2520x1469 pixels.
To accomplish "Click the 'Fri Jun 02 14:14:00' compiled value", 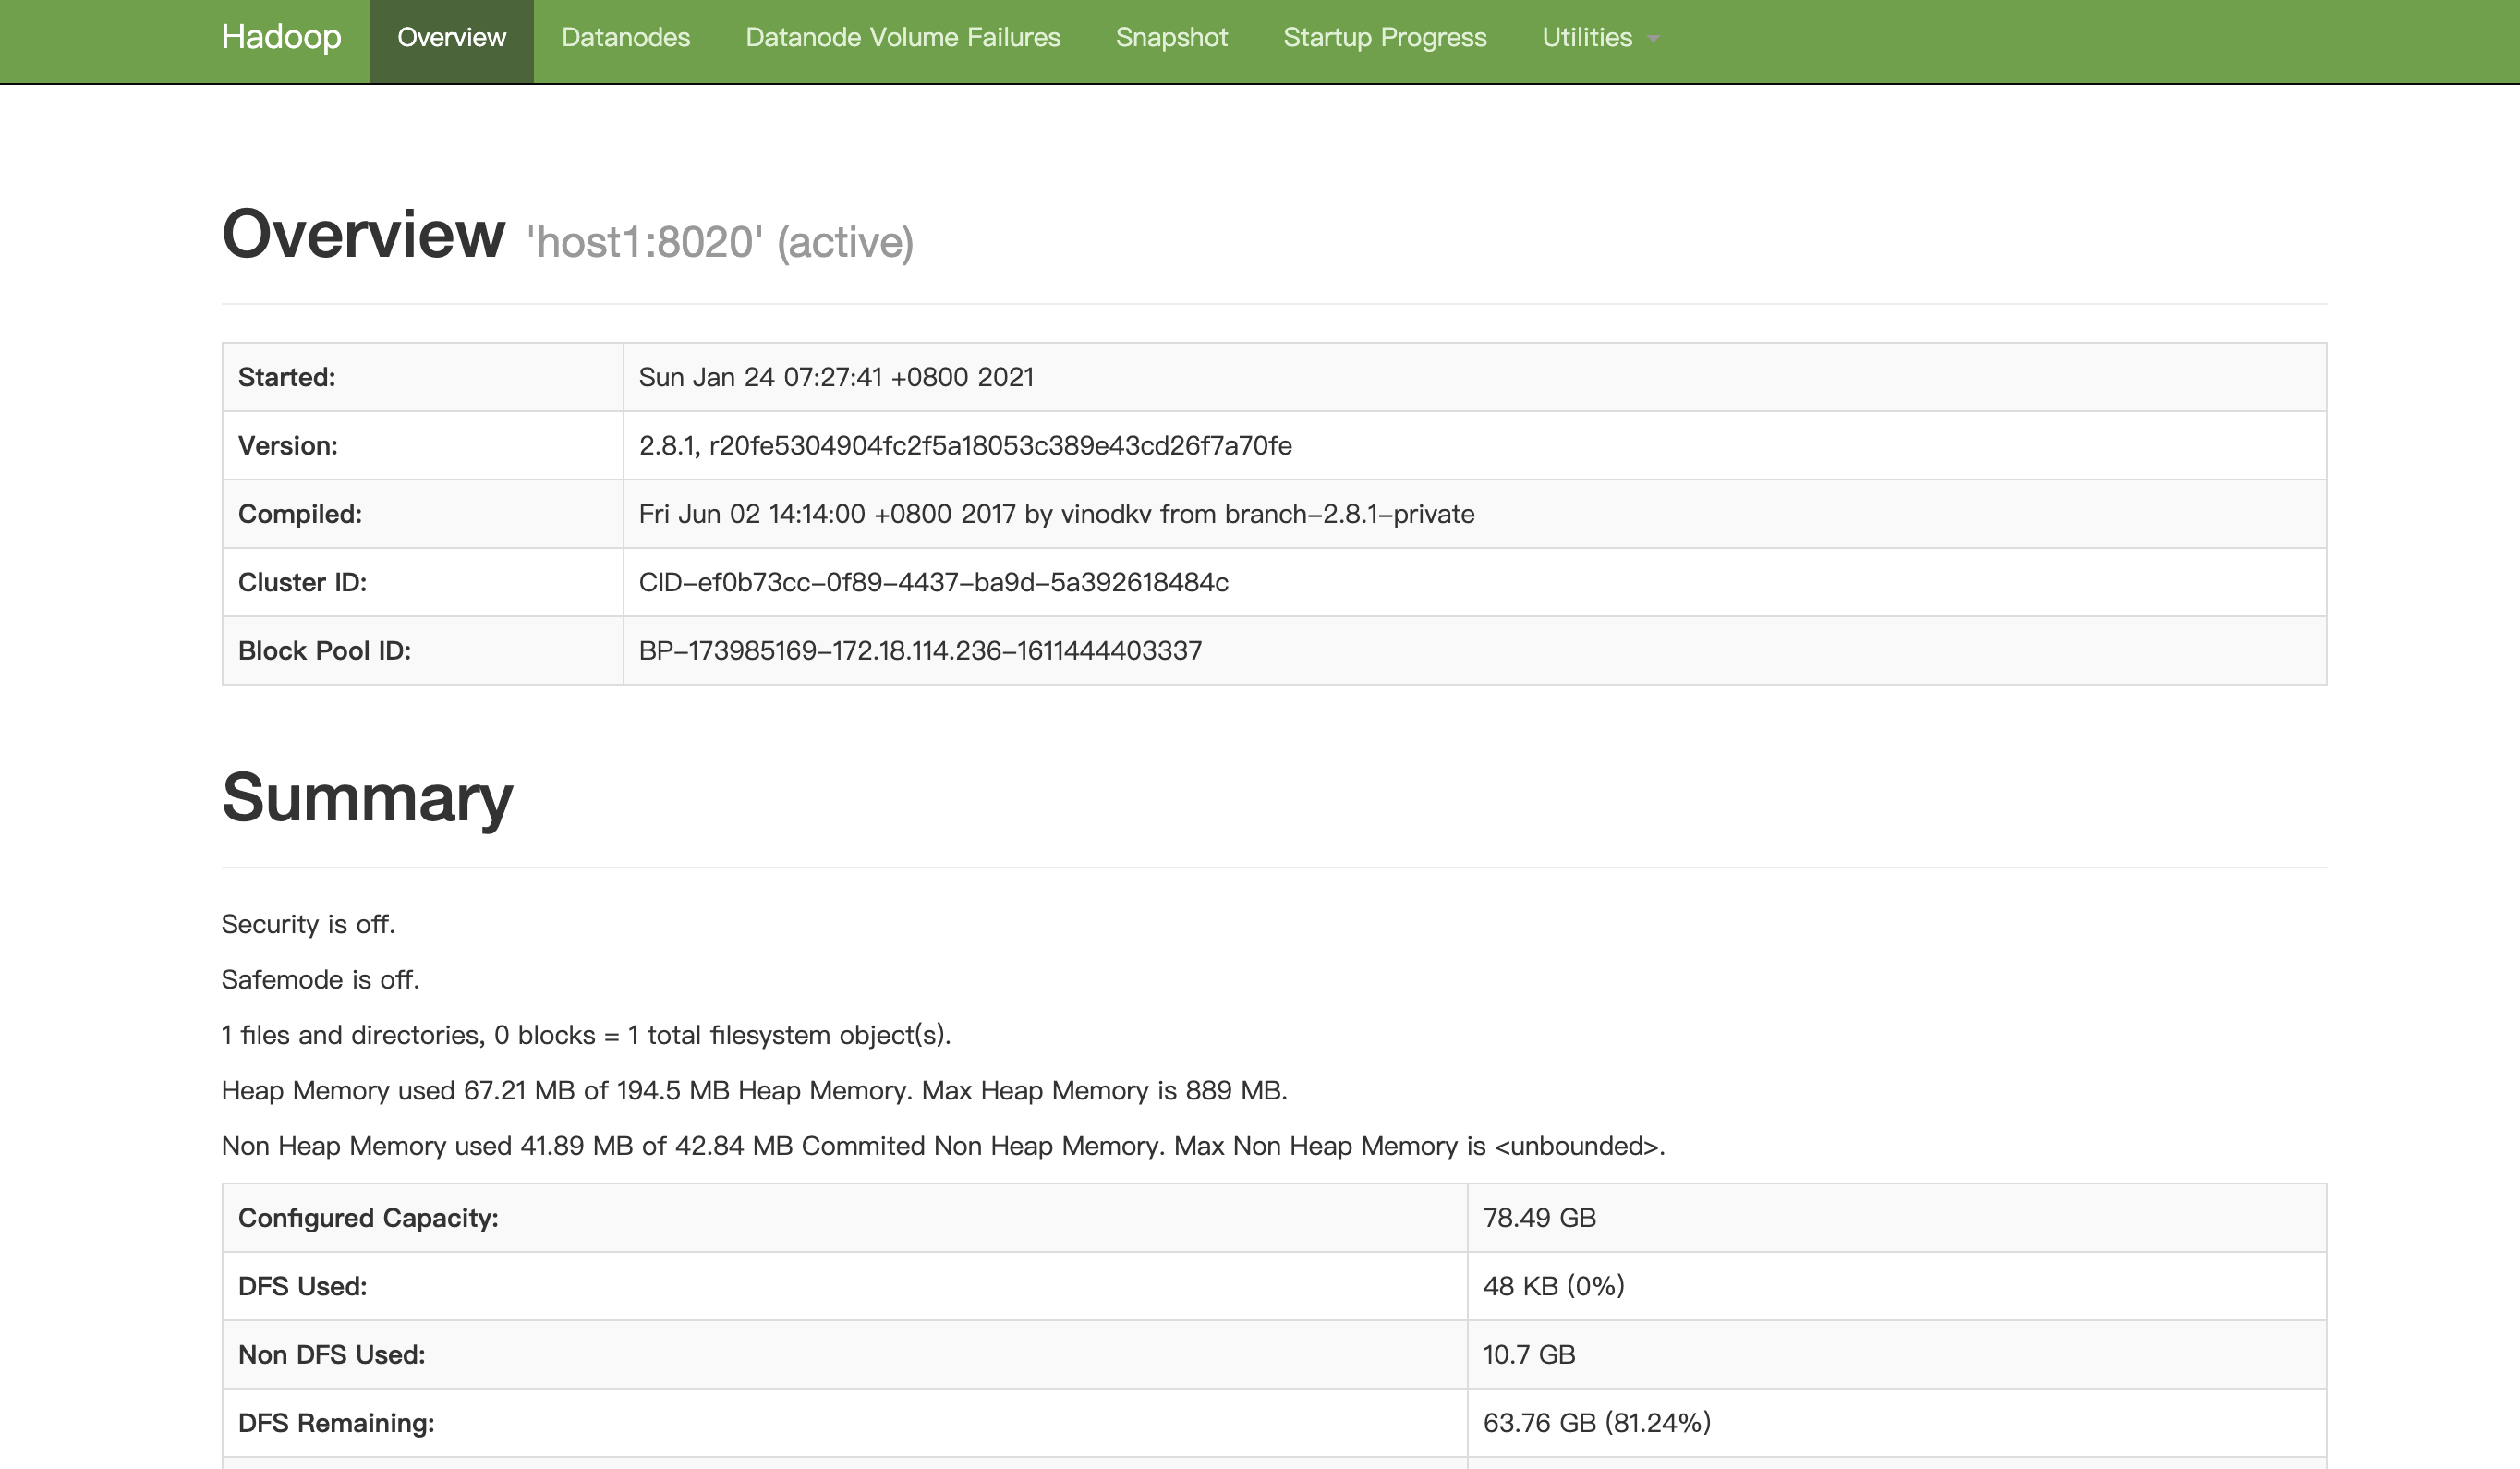I will [x=1057, y=513].
